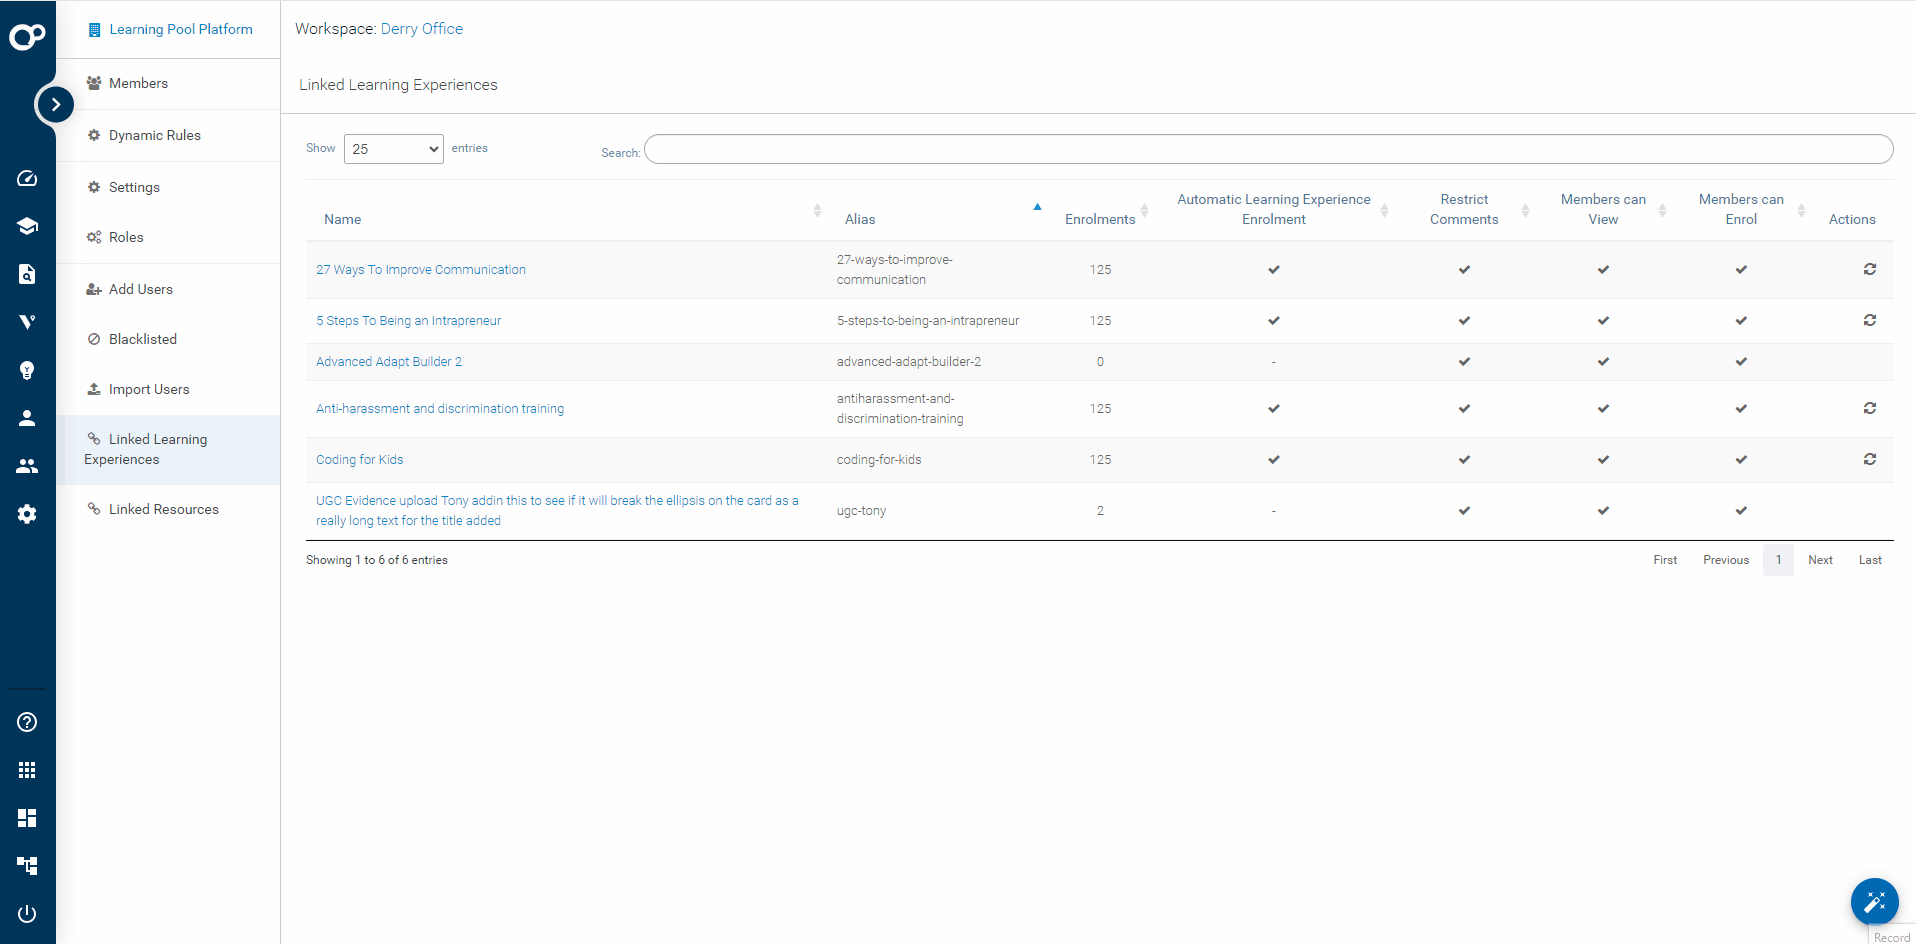This screenshot has width=1916, height=944.
Task: Open the Advanced Adapt Builder 2 link
Action: click(x=389, y=362)
